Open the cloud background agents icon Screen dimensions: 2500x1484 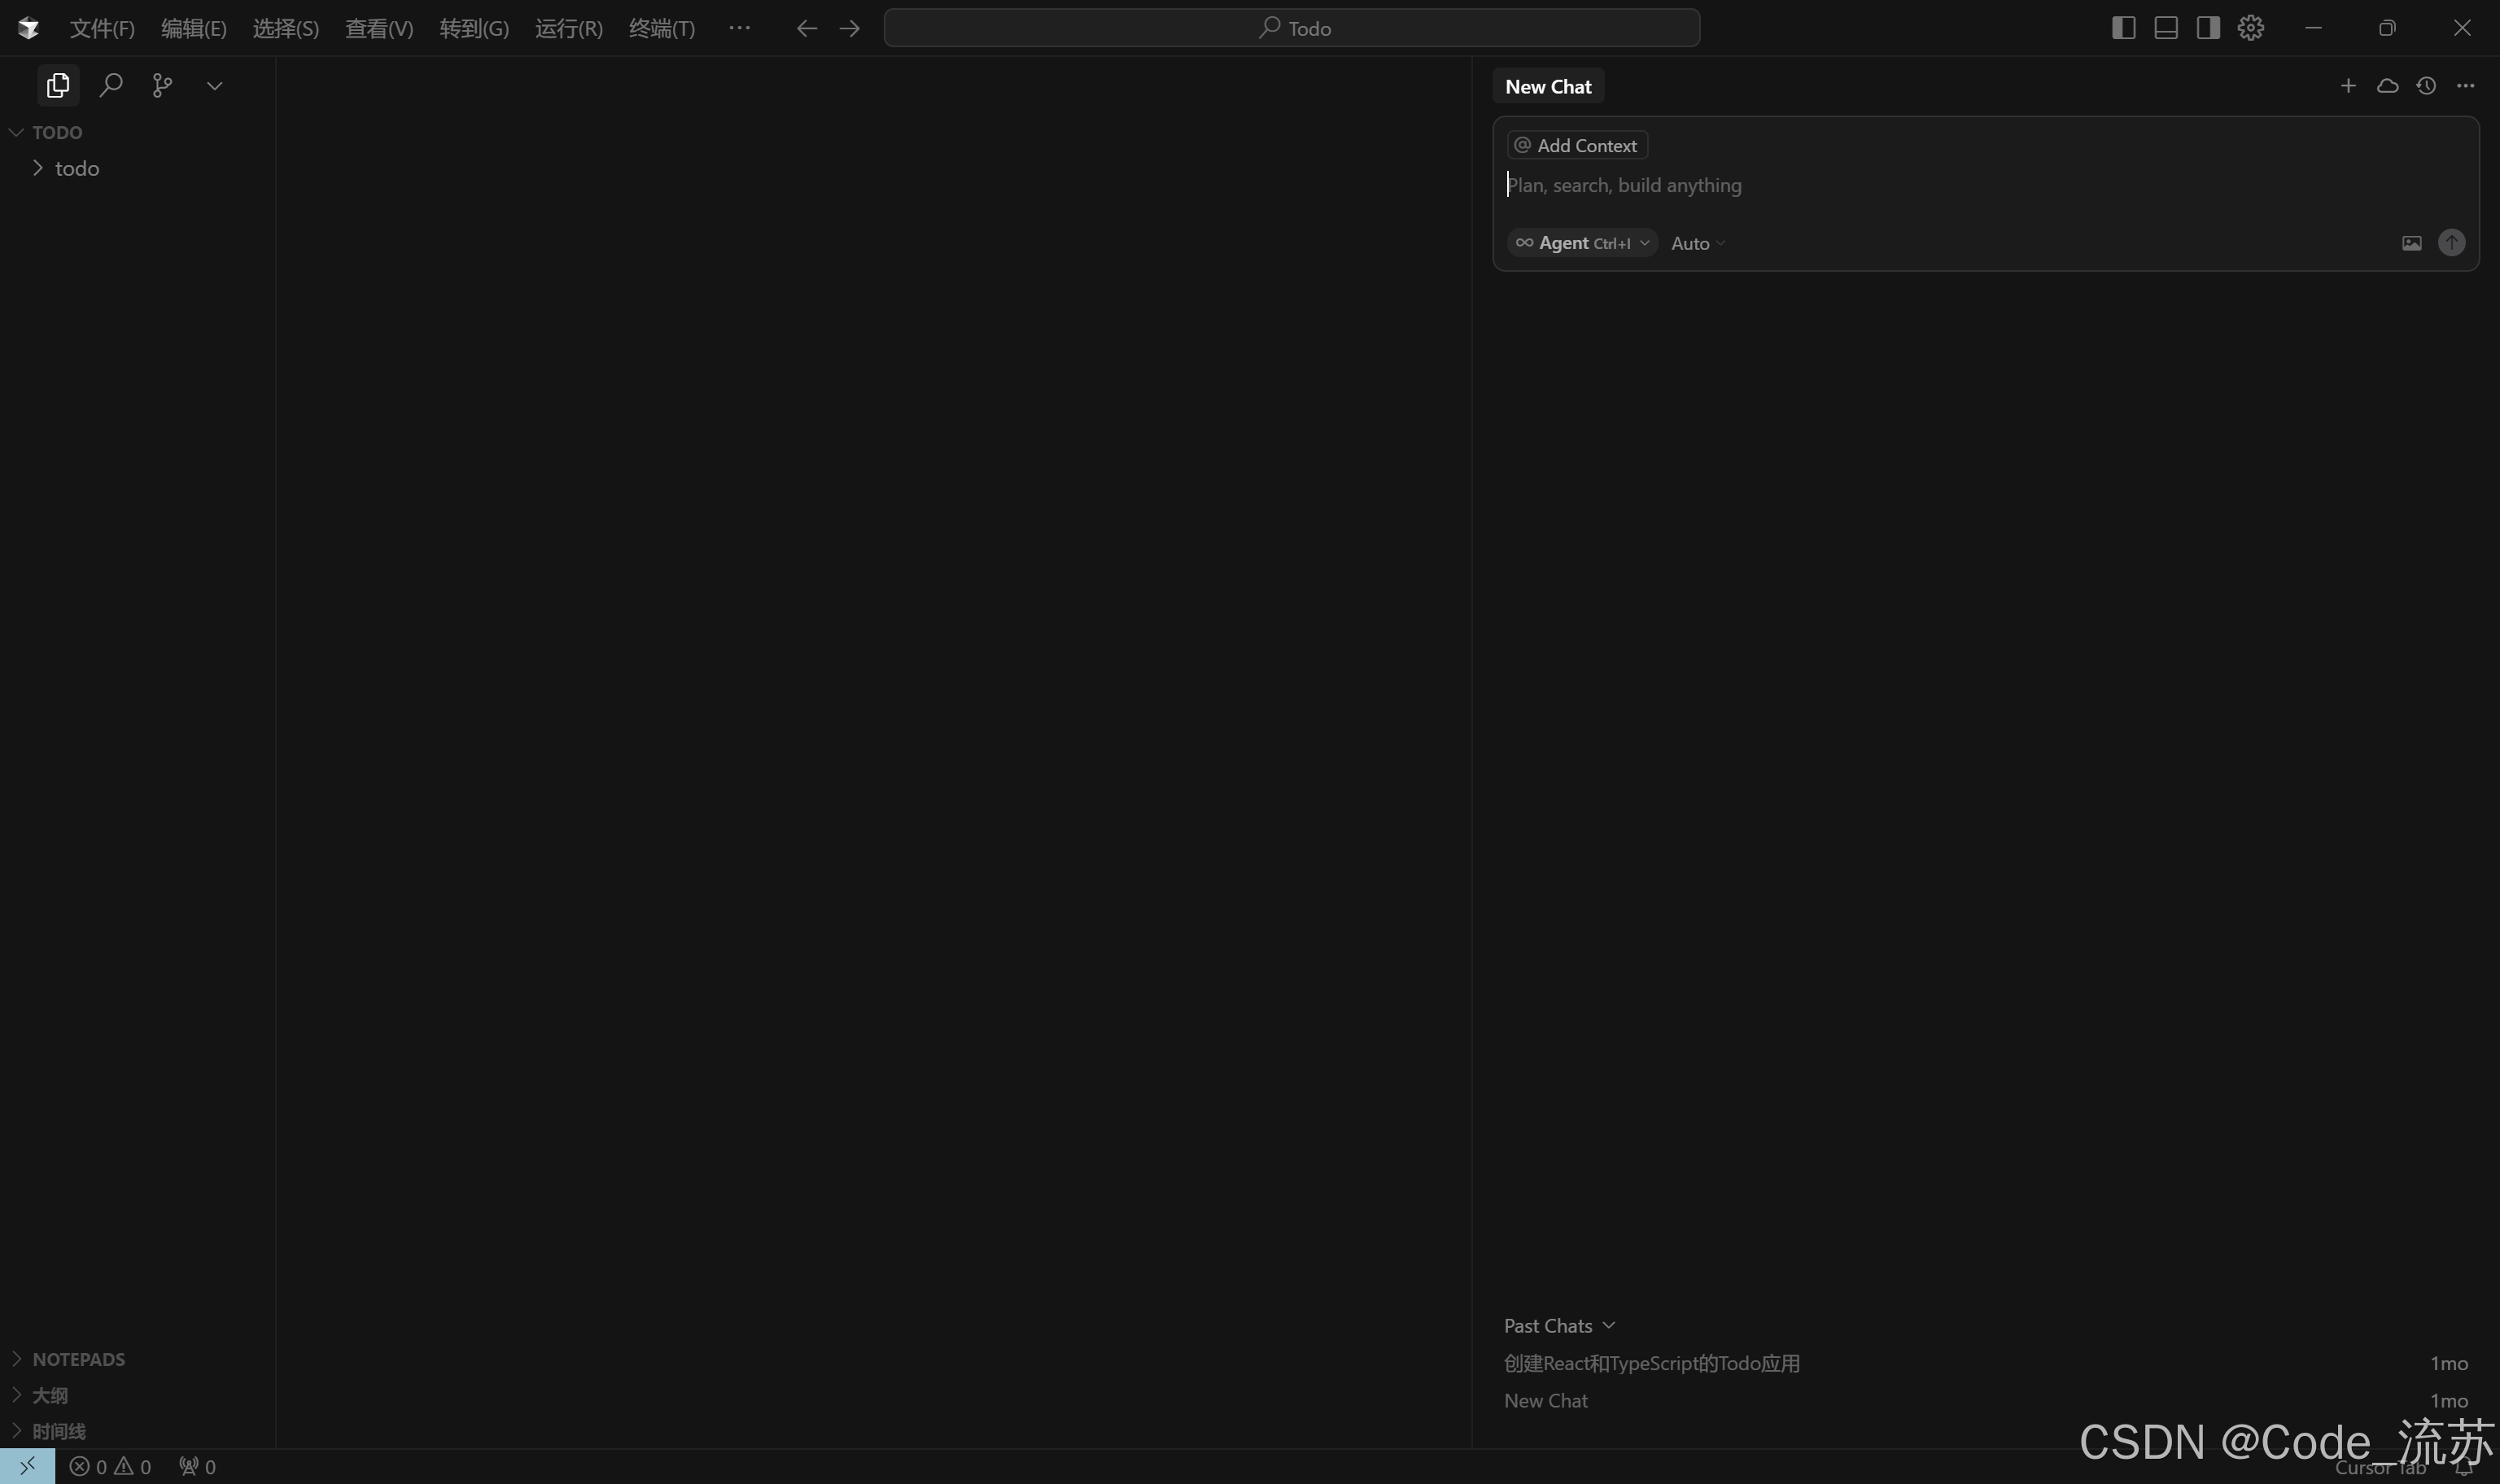[x=2387, y=86]
